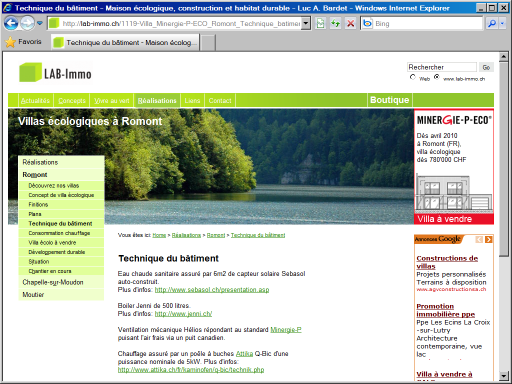Click the search magnifier icon

[492, 24]
